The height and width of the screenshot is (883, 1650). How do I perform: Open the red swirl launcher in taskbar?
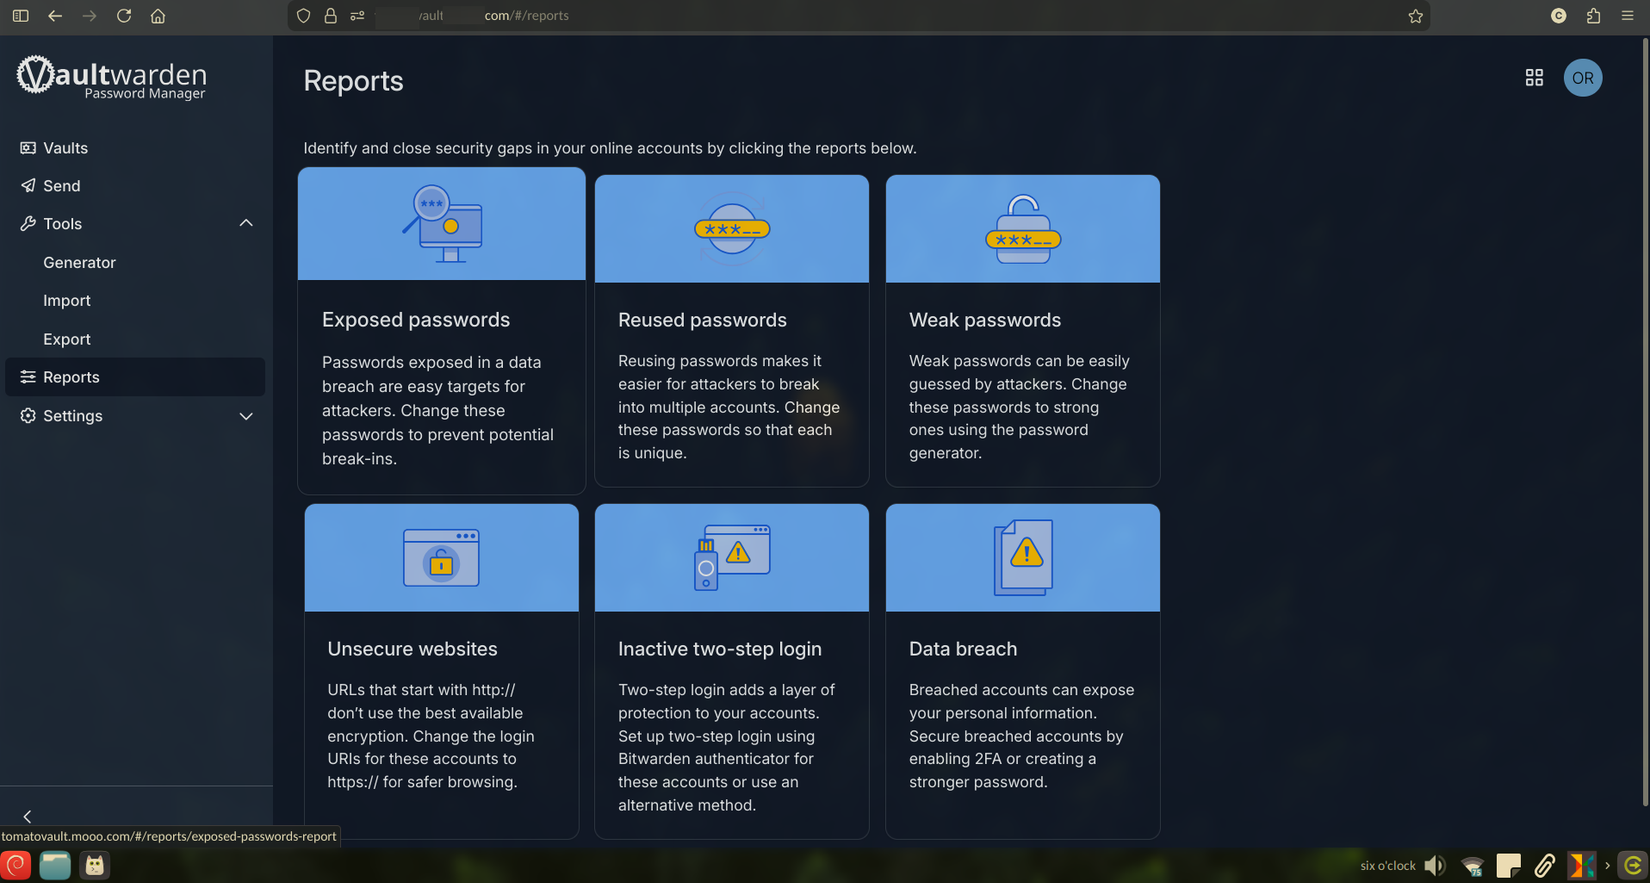[x=16, y=865]
